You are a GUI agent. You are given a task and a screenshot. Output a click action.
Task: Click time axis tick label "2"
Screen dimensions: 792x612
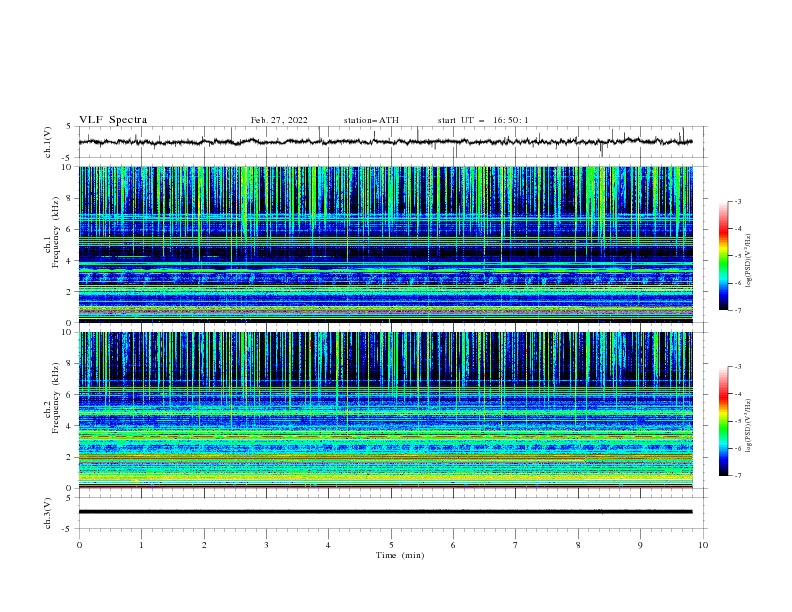[204, 545]
